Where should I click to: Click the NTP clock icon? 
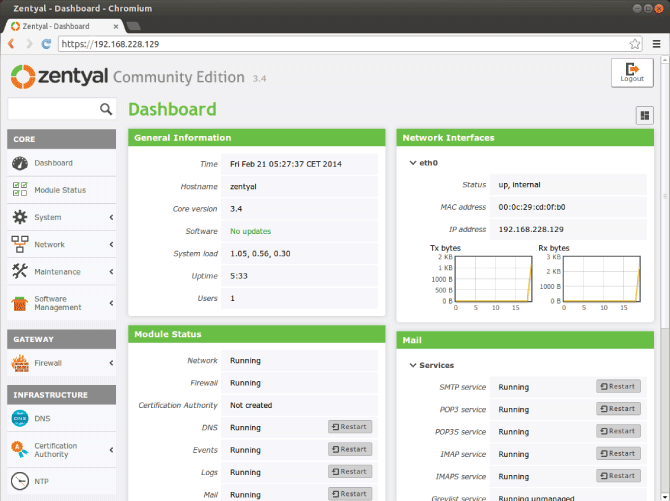pyautogui.click(x=20, y=481)
